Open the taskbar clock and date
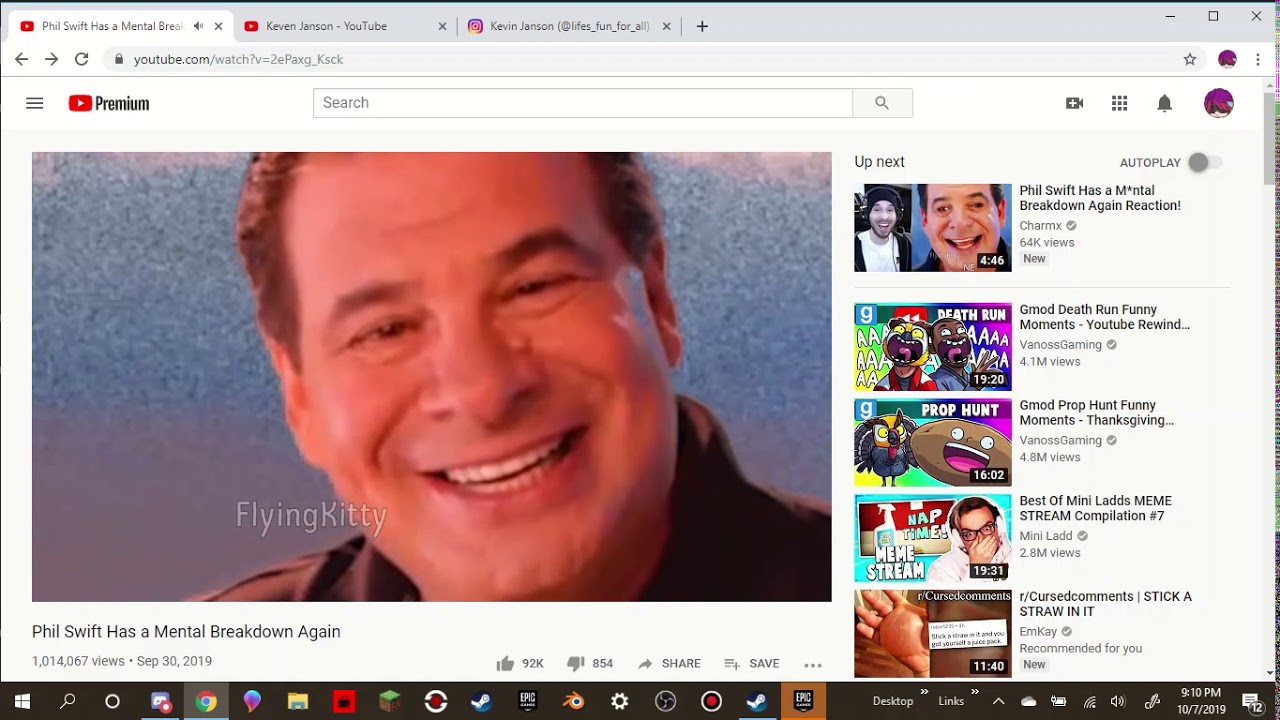The width and height of the screenshot is (1280, 720). coord(1200,701)
